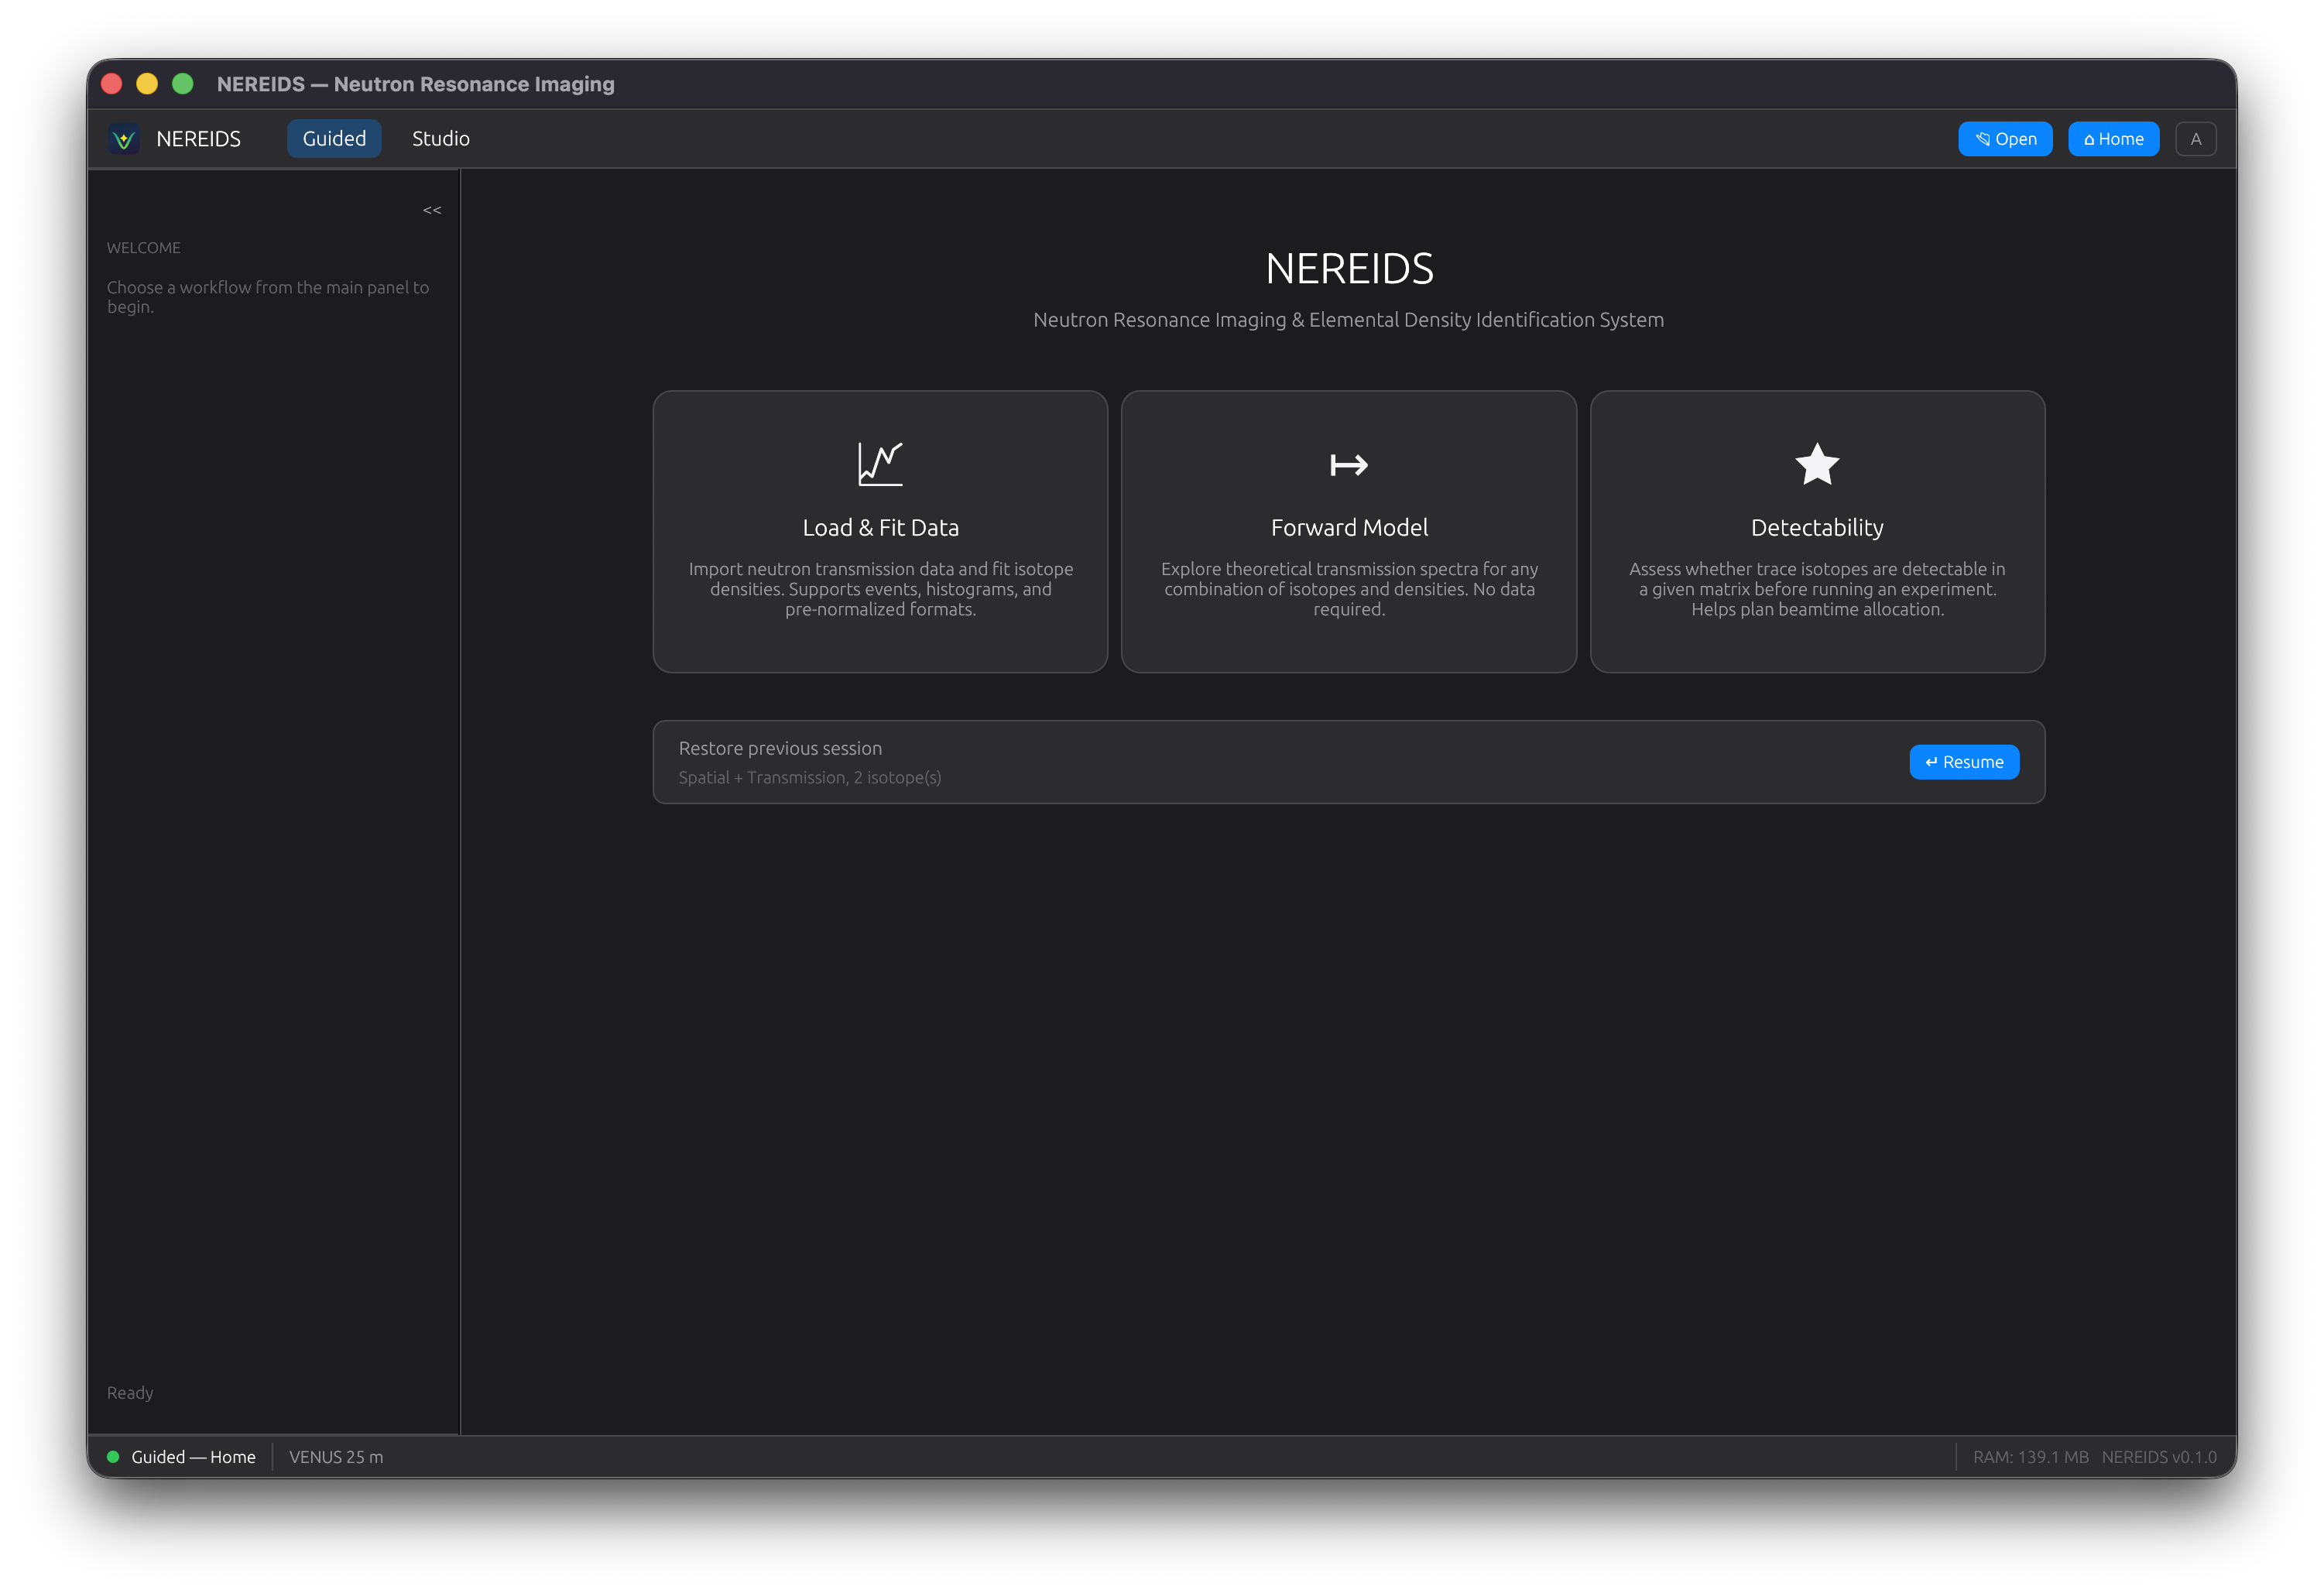Screen dimensions: 2324x1593
Task: Click the return-arrow icon on Resume button
Action: pos(1930,761)
